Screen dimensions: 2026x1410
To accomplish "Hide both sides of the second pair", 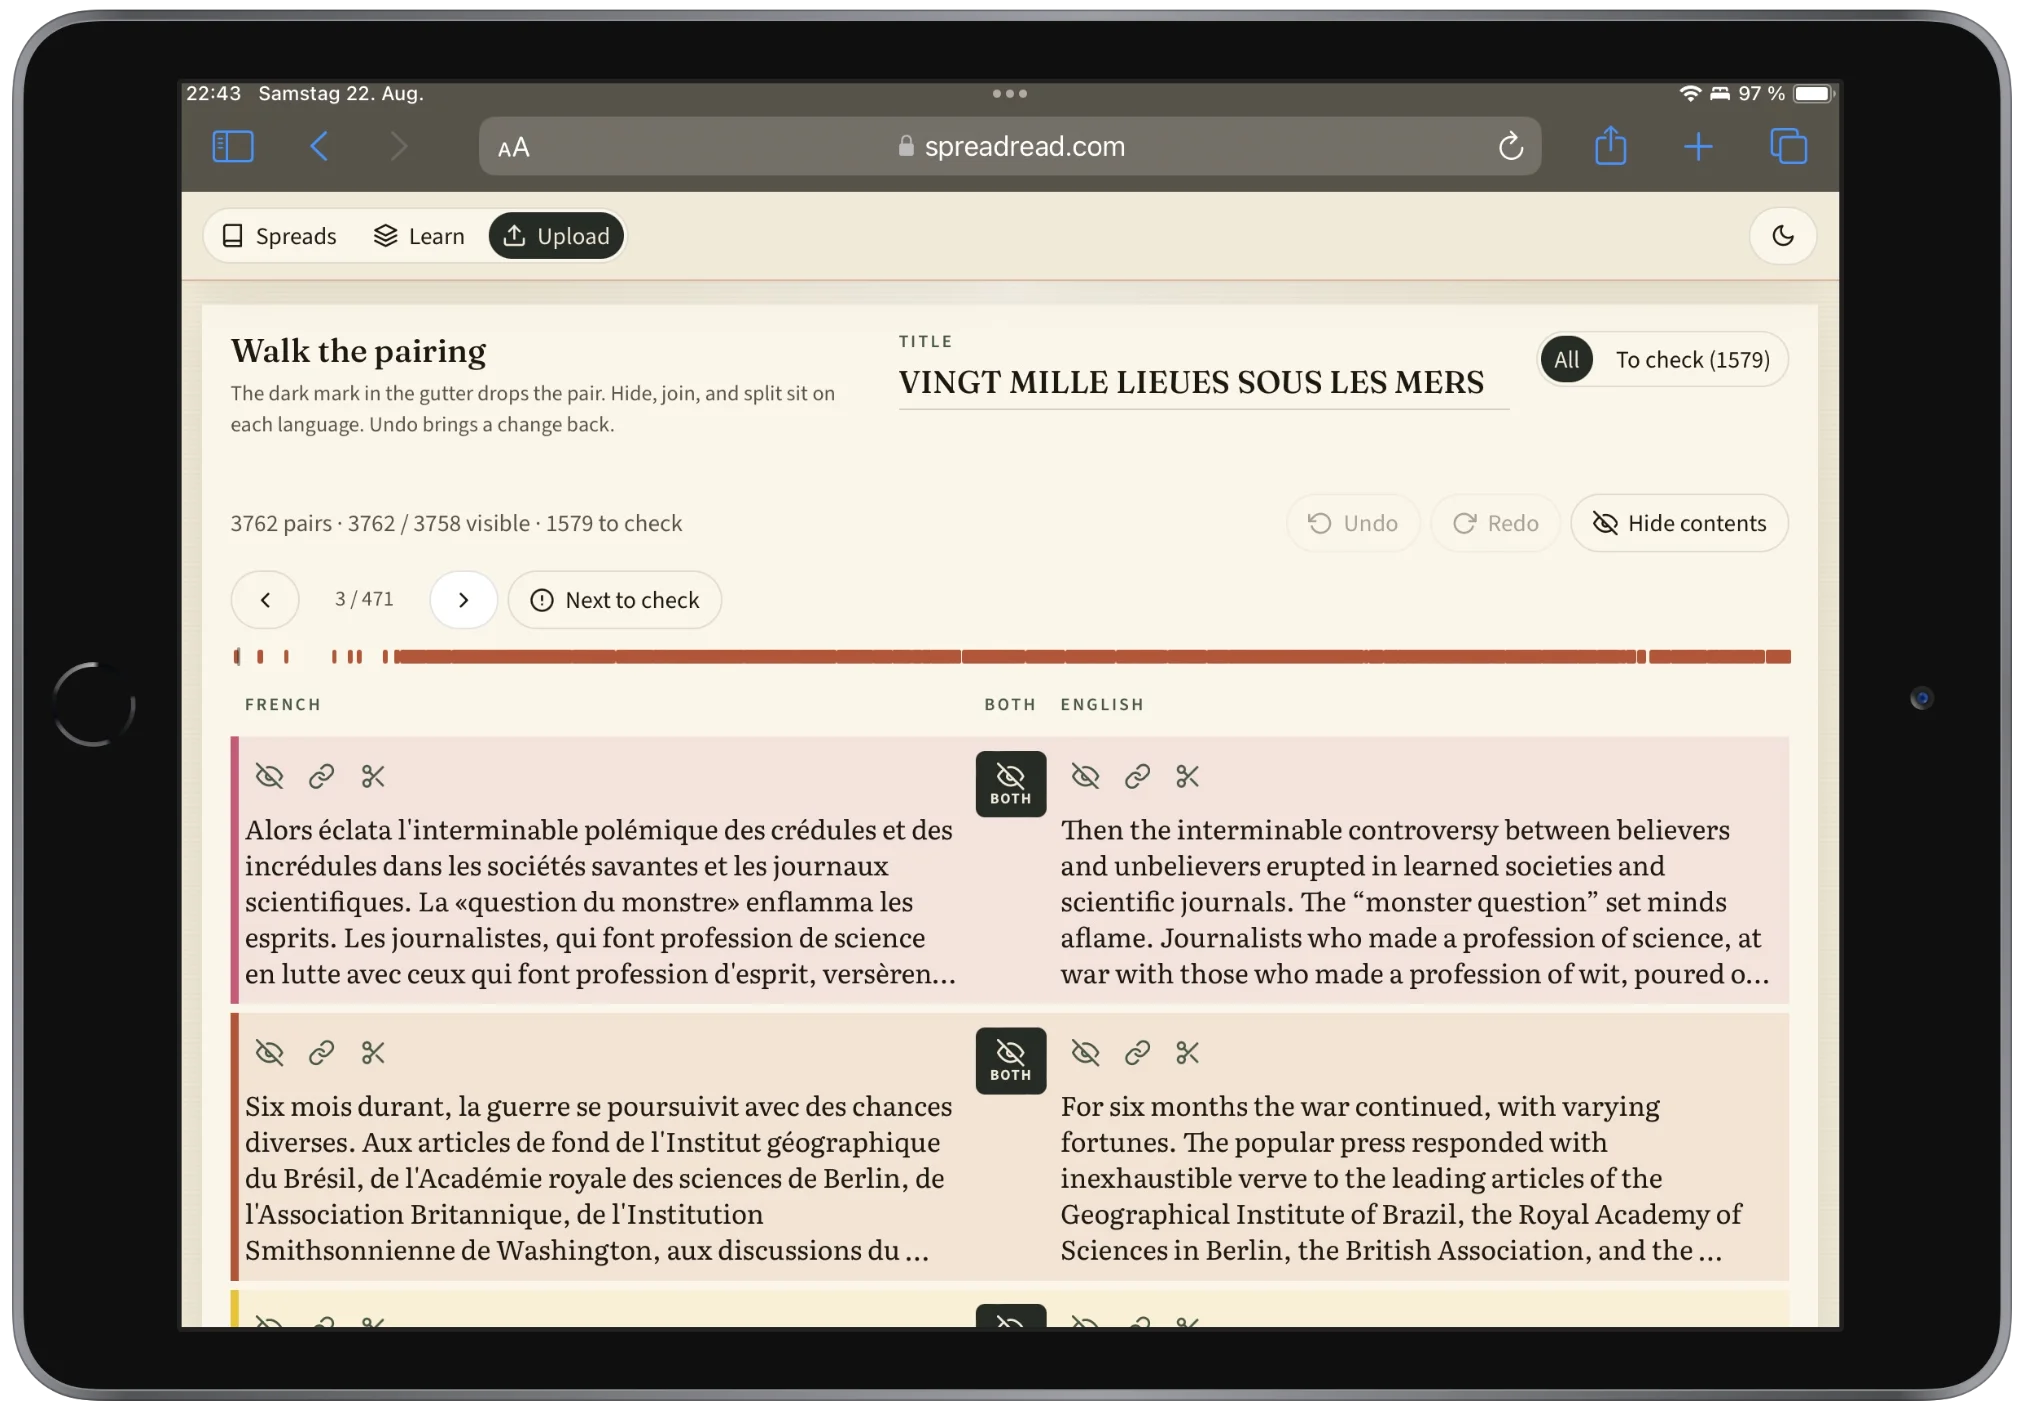I will click(1010, 1060).
